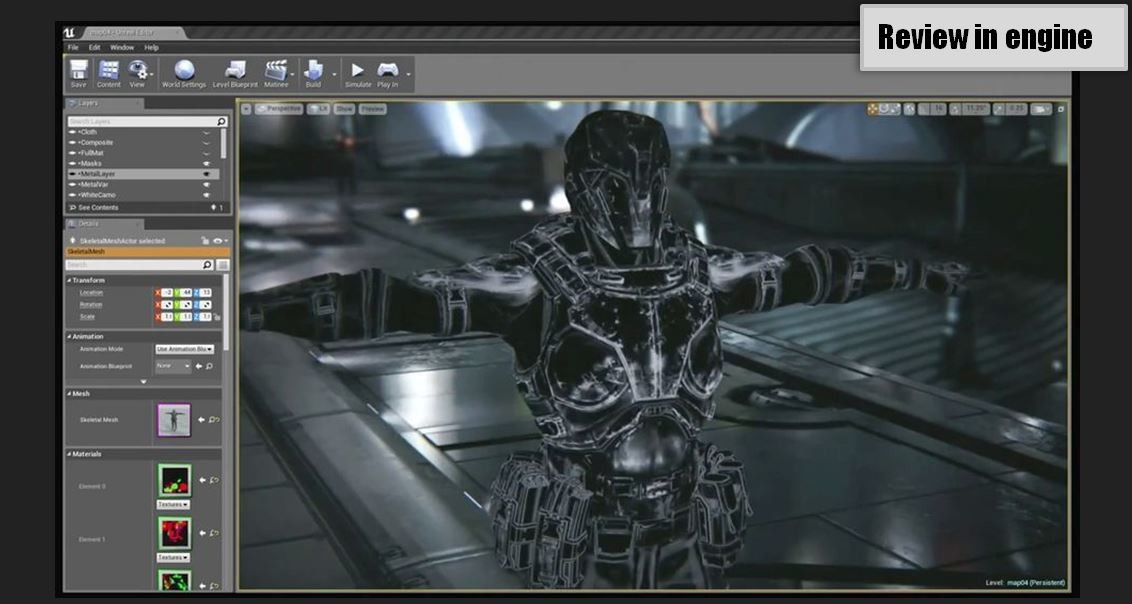Open World Settings from the toolbar
Image resolution: width=1132 pixels, height=604 pixels.
pyautogui.click(x=184, y=70)
